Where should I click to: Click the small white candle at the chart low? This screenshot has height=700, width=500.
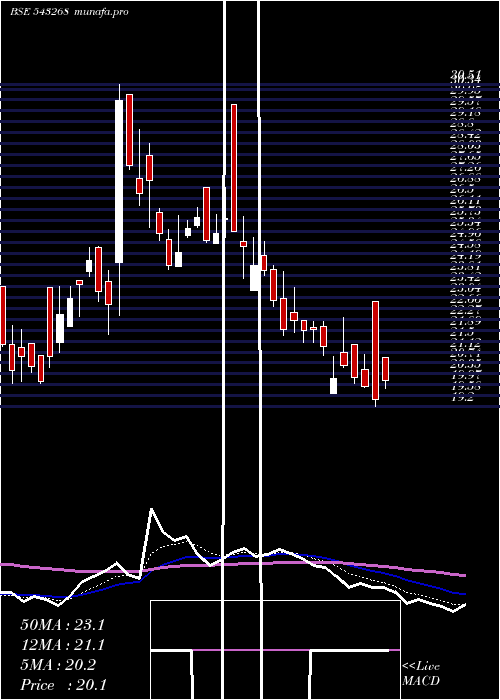[333, 386]
